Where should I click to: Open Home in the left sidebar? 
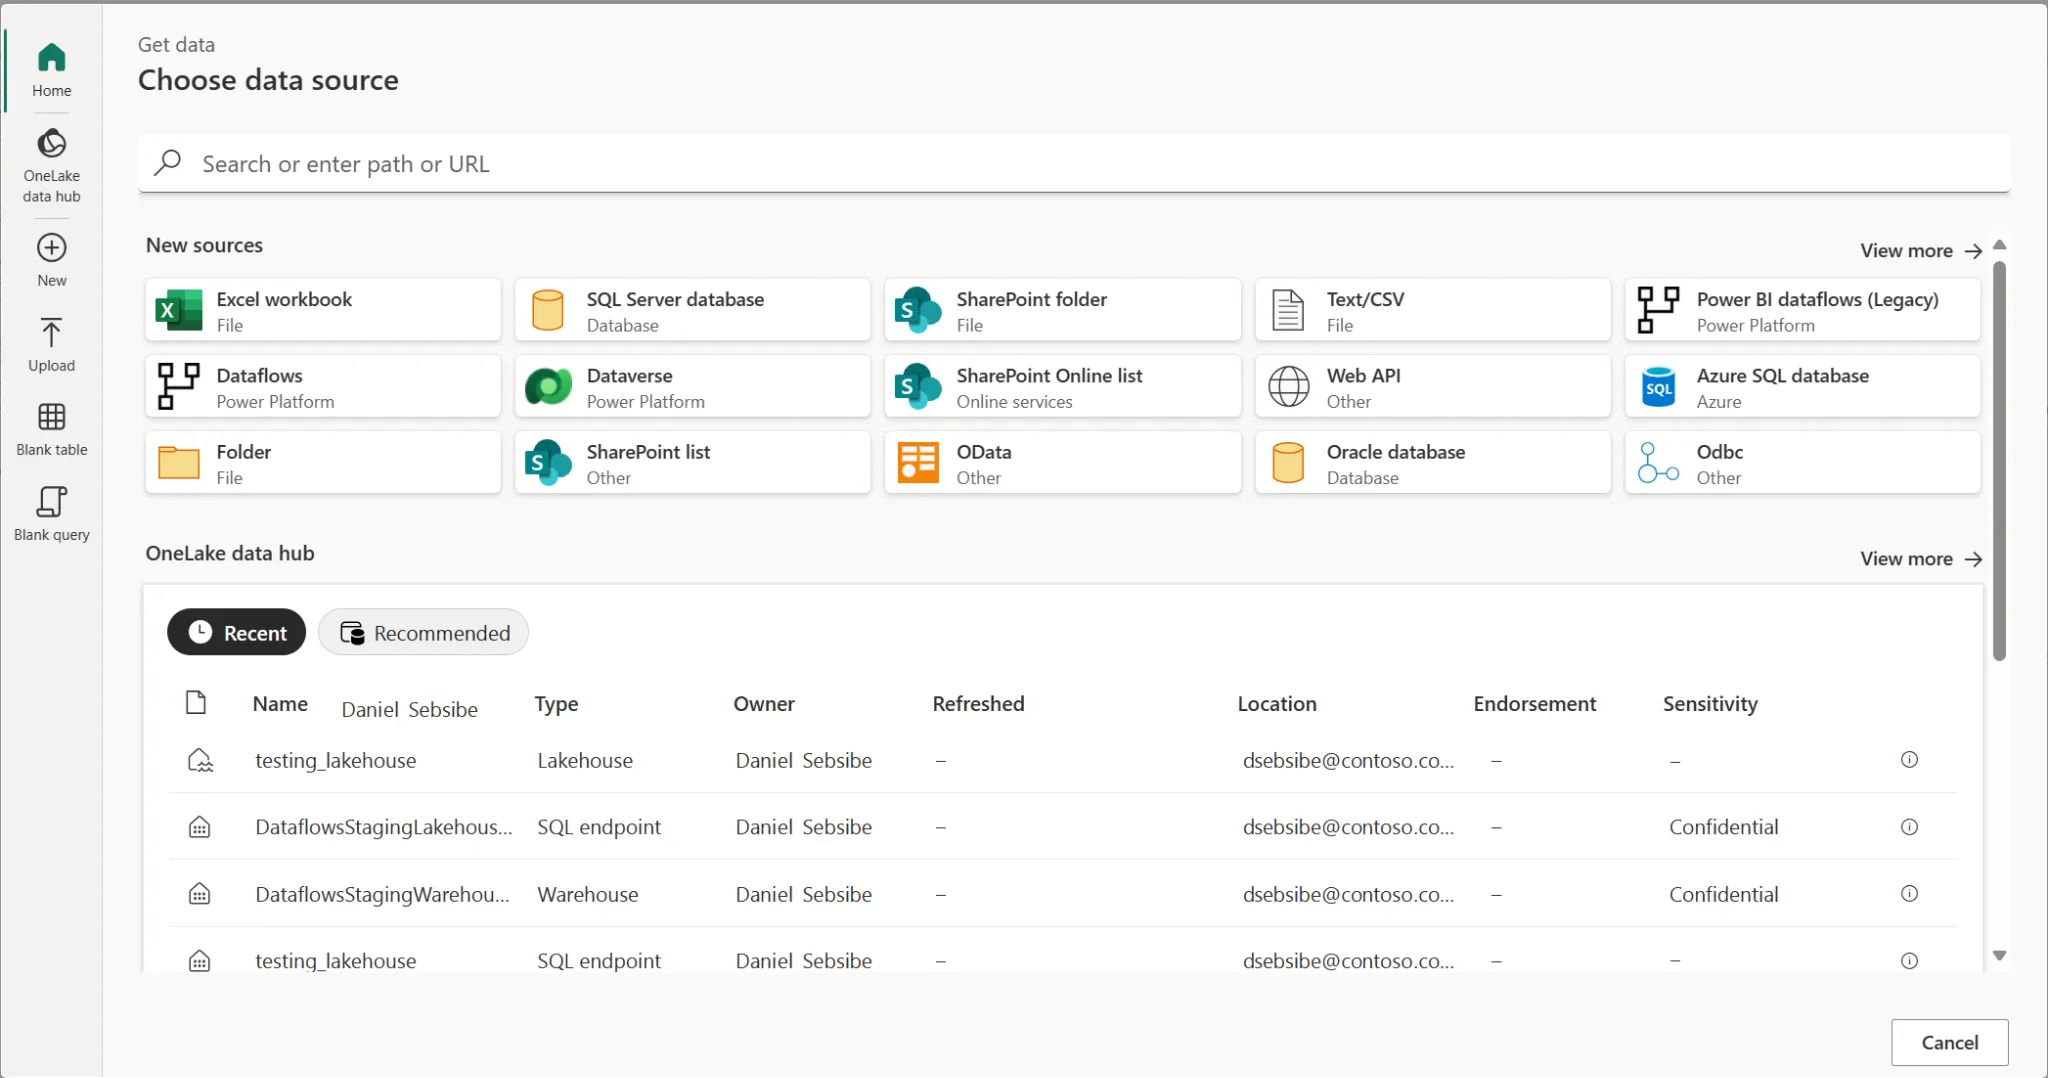click(x=51, y=69)
